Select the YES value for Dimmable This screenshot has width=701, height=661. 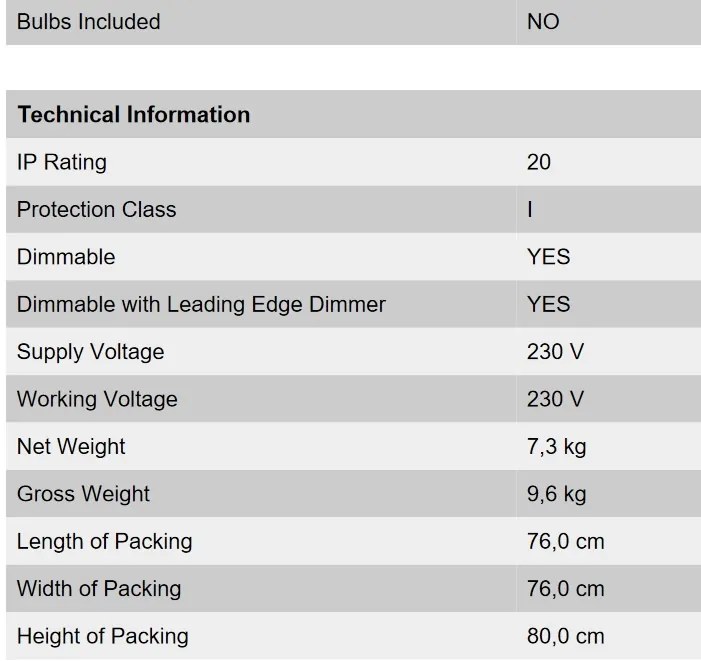(549, 257)
